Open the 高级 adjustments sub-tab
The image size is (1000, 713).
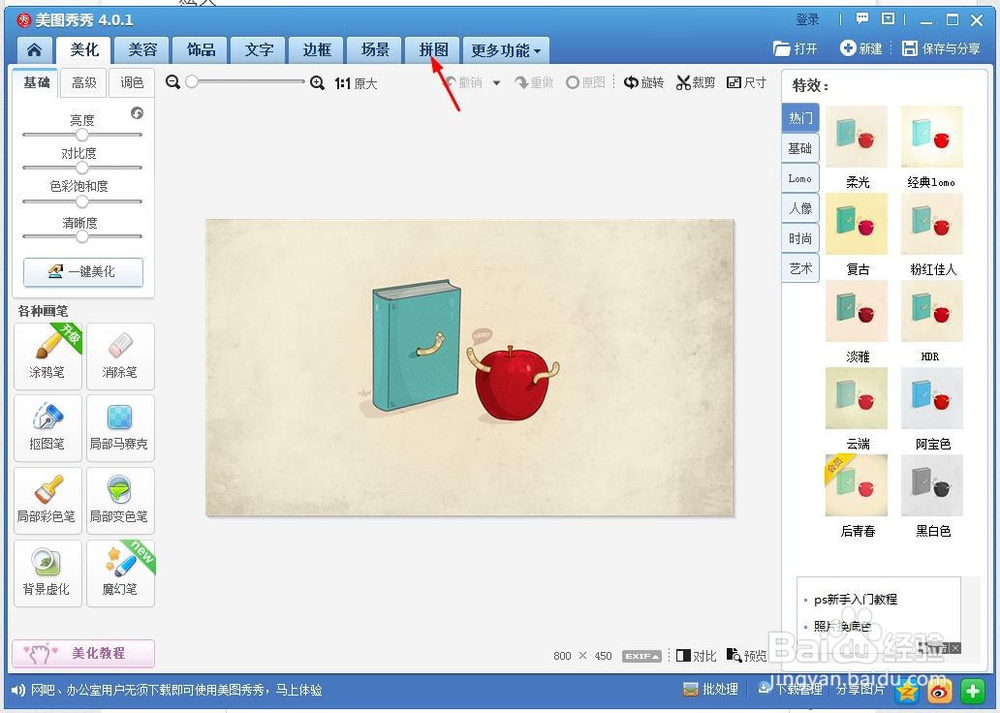coord(84,82)
